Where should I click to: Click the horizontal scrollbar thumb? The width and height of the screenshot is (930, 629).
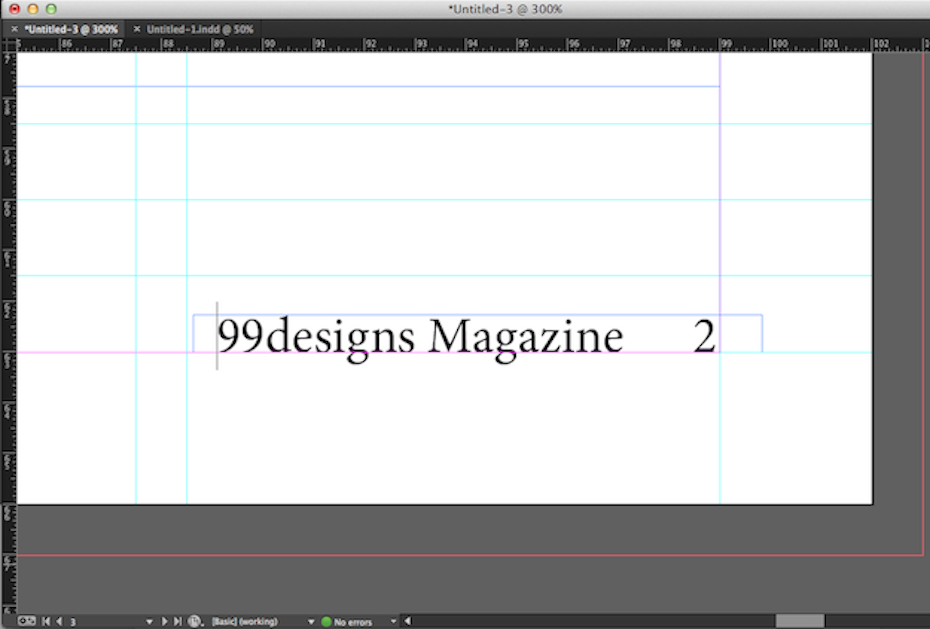tap(799, 621)
